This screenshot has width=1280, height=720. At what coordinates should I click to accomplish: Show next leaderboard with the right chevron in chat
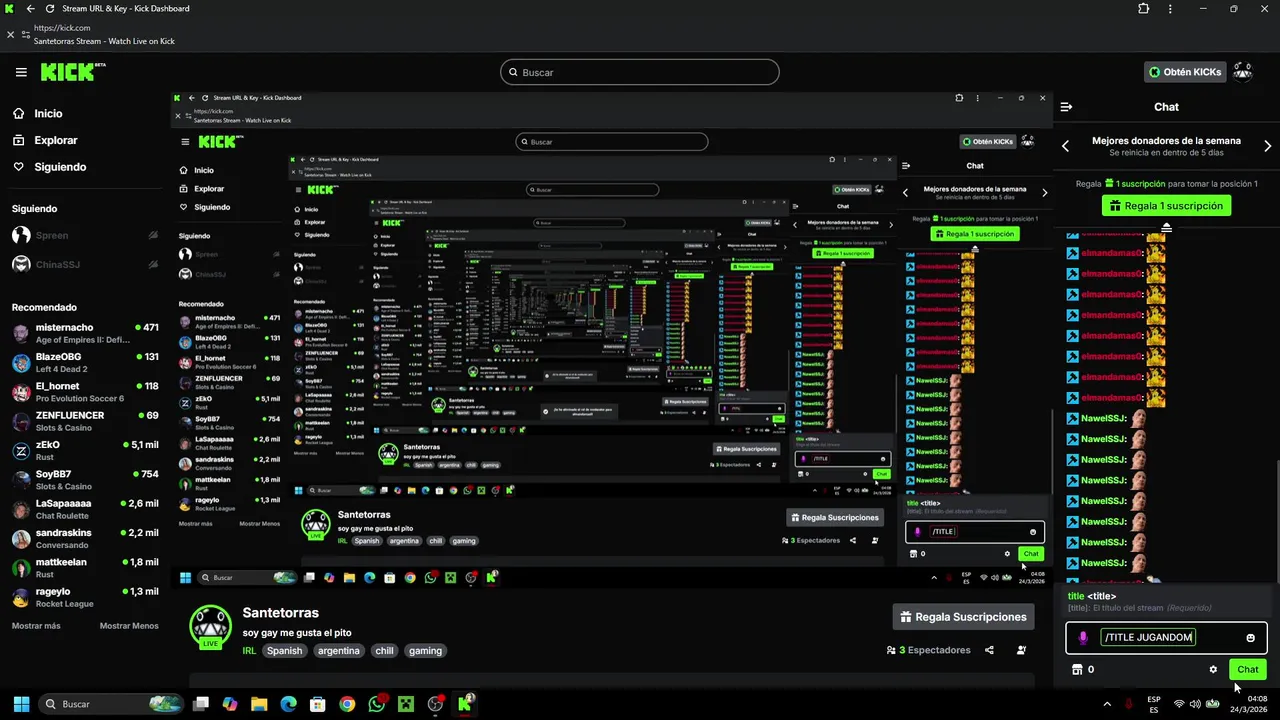[x=1267, y=146]
